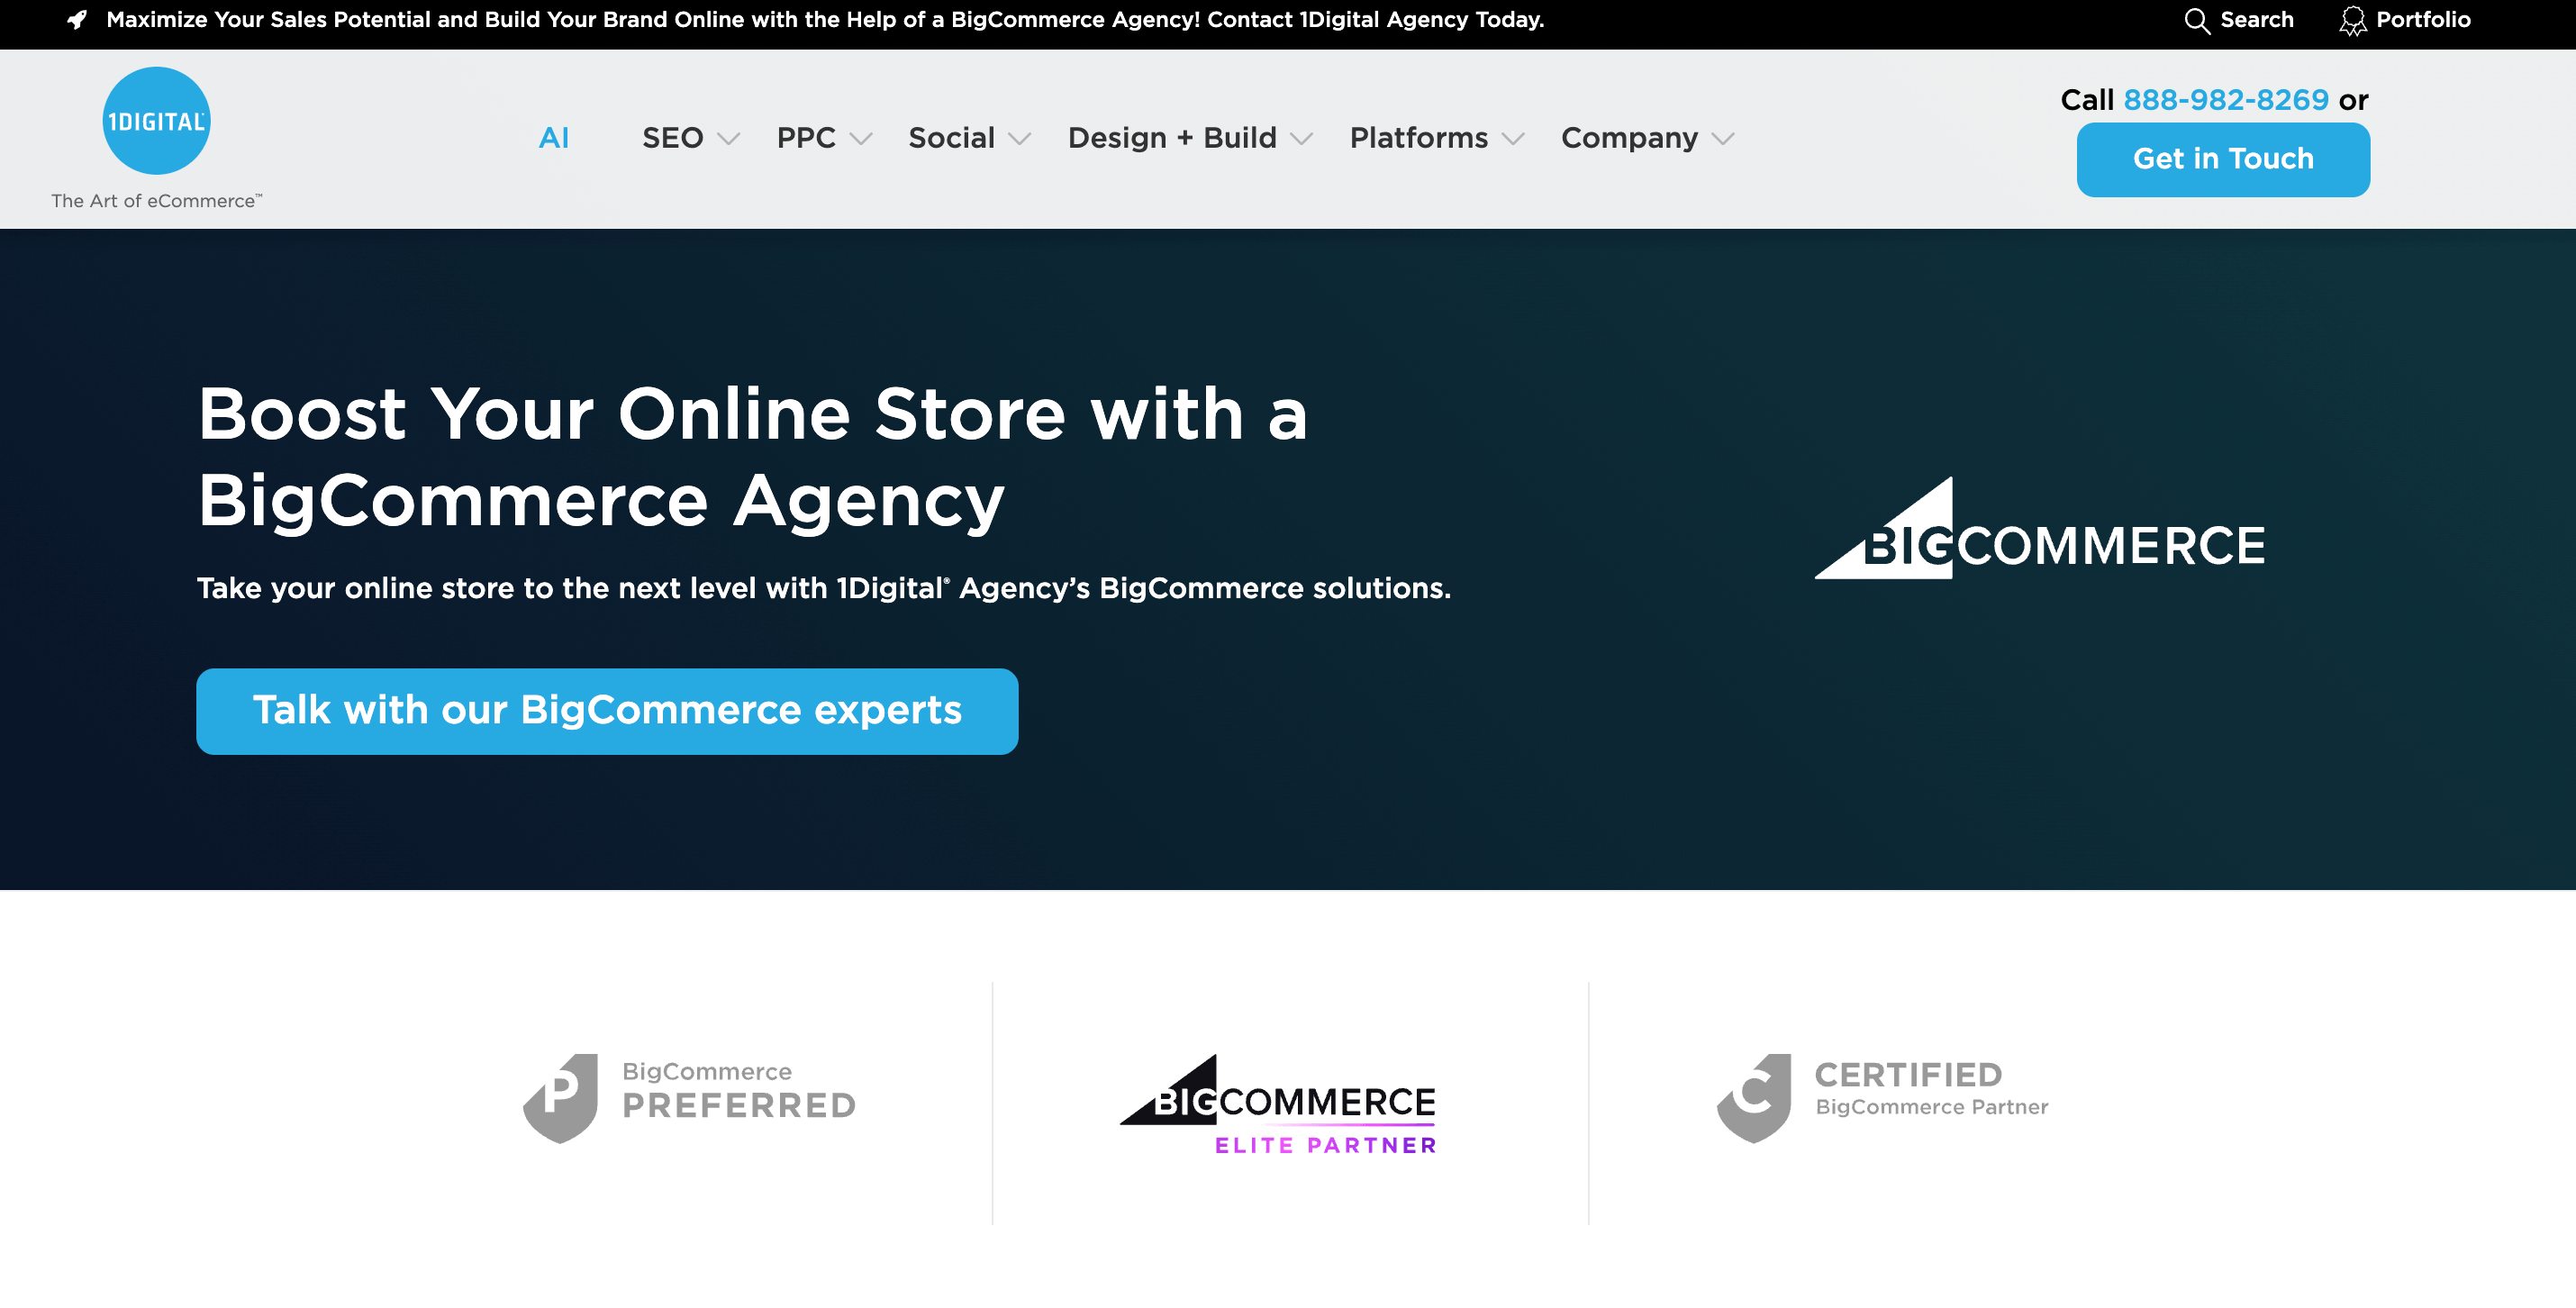The height and width of the screenshot is (1308, 2576).
Task: Click the 'Take your online store' subheading
Action: coord(823,588)
